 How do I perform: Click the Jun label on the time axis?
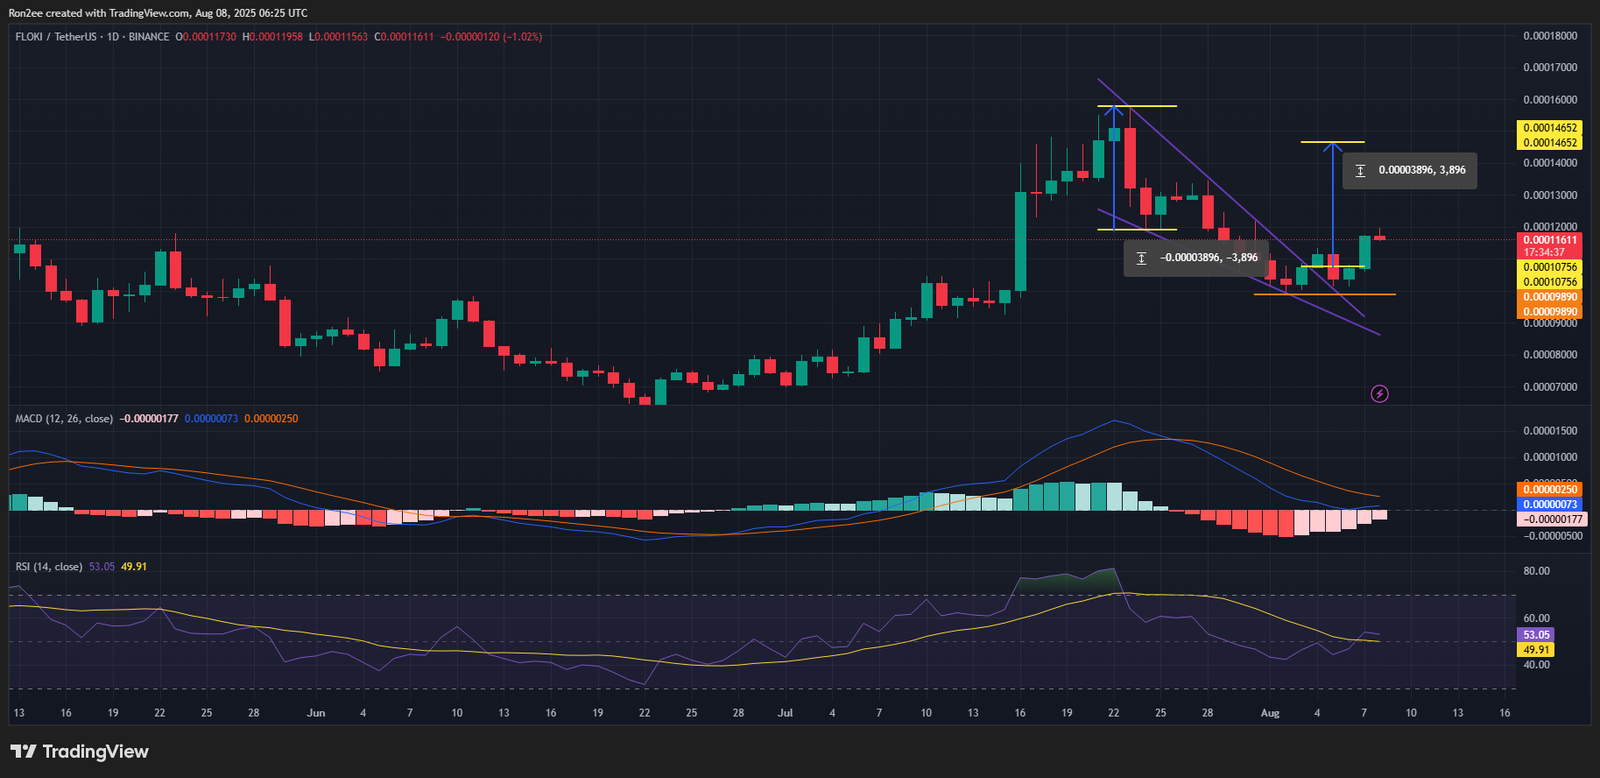[x=316, y=713]
